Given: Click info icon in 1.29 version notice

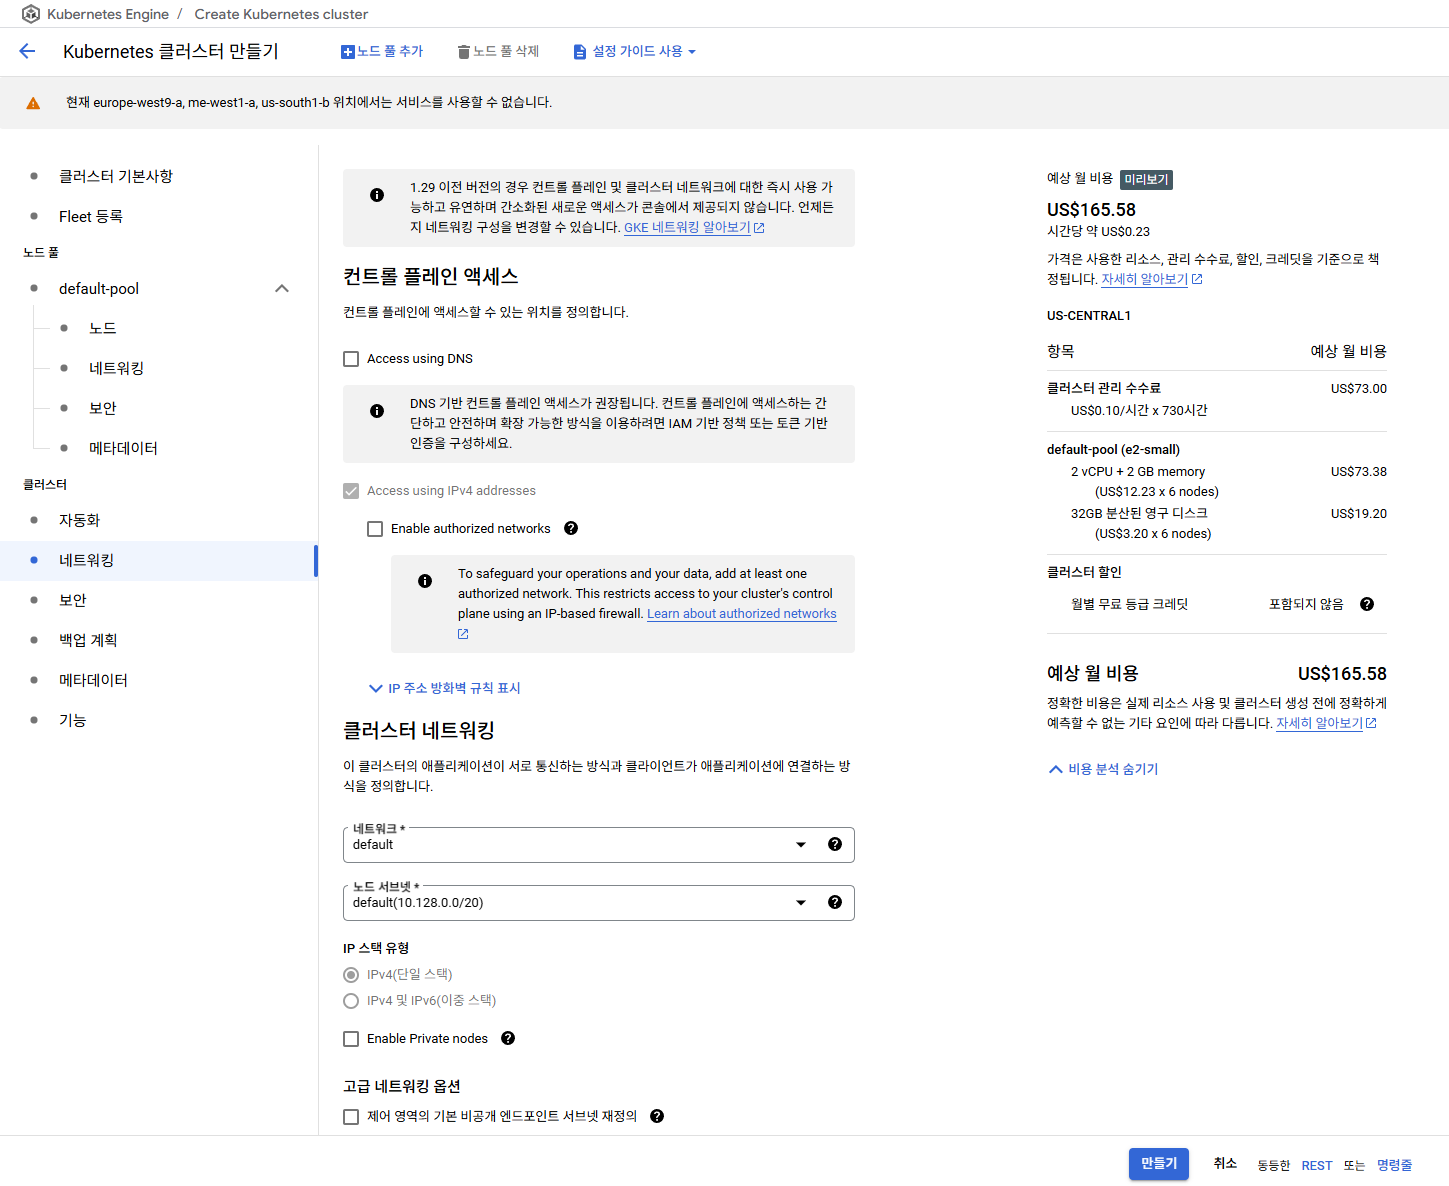Looking at the screenshot, I should click(377, 195).
